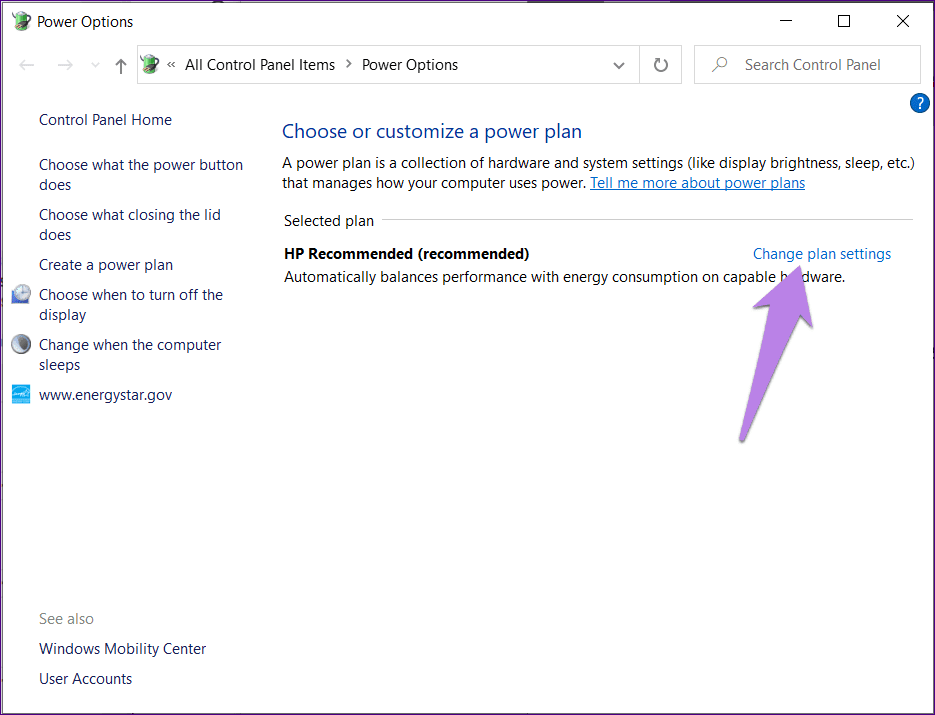Select HP Recommended (recommended) plan text
This screenshot has width=935, height=715.
(x=407, y=254)
